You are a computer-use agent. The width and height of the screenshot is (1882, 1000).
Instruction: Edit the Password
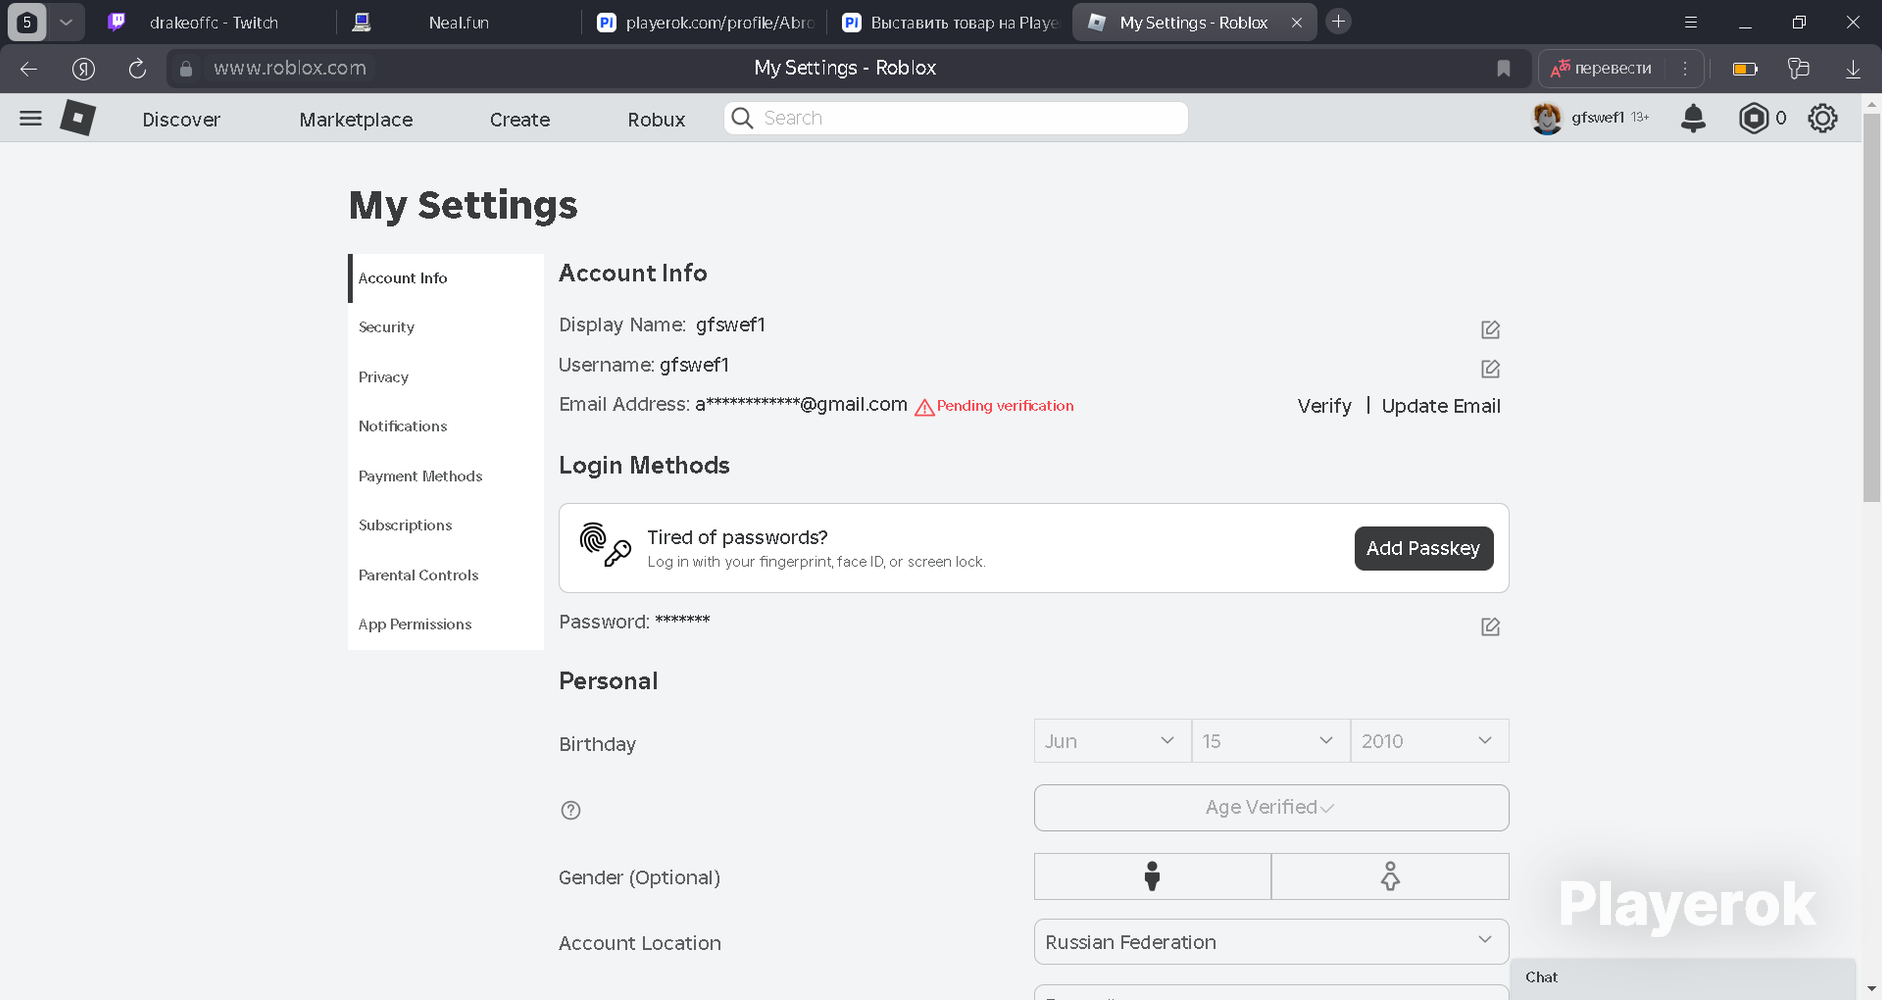pos(1490,627)
